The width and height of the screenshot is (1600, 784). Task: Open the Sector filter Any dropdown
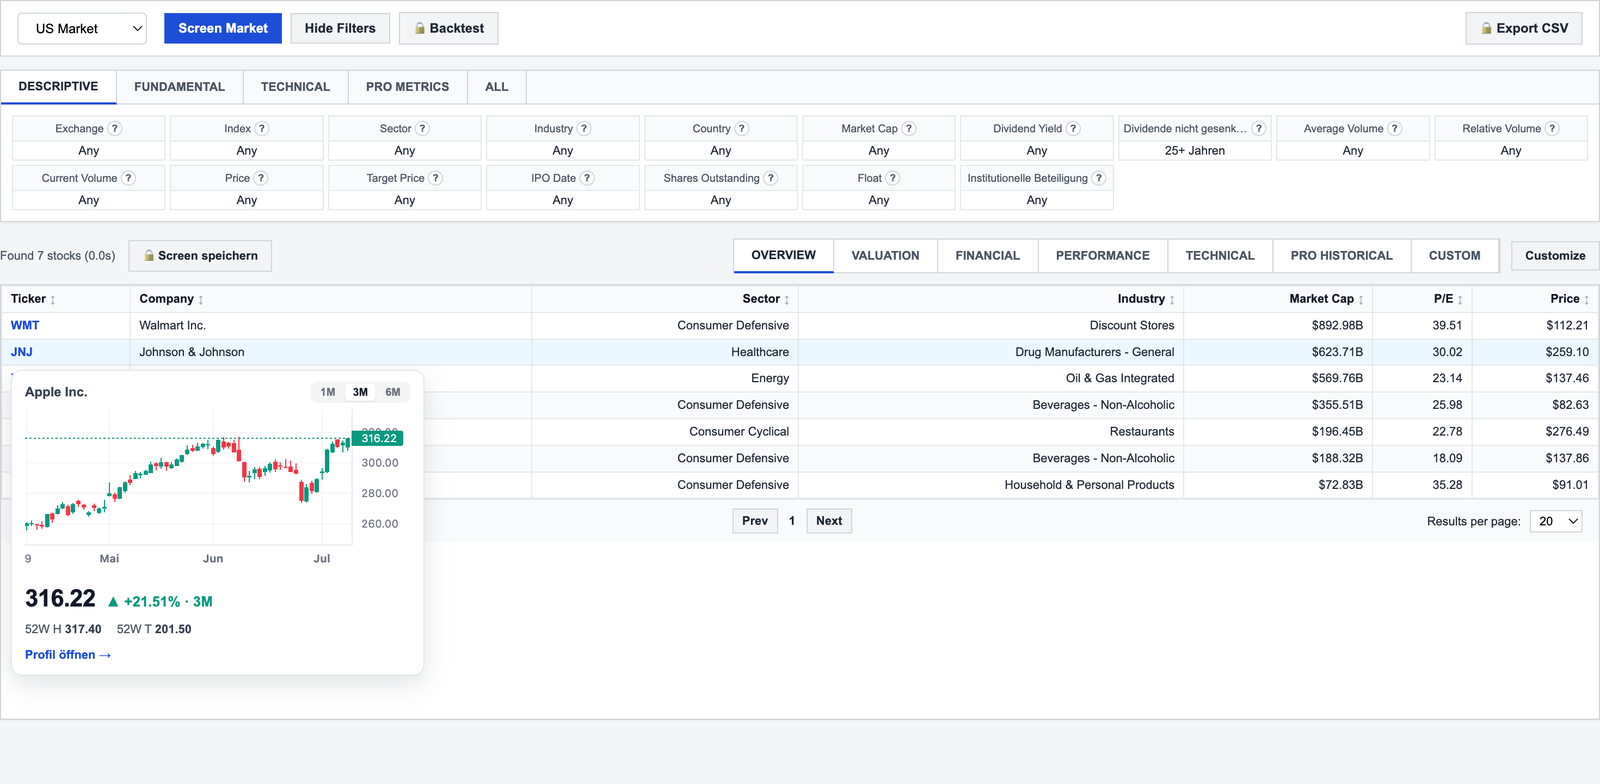pyautogui.click(x=405, y=151)
